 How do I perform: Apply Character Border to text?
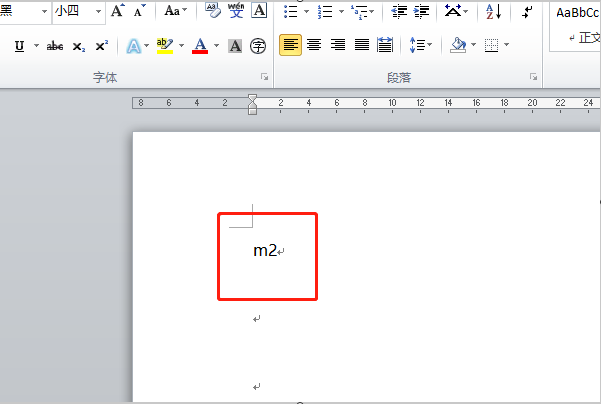click(x=259, y=11)
